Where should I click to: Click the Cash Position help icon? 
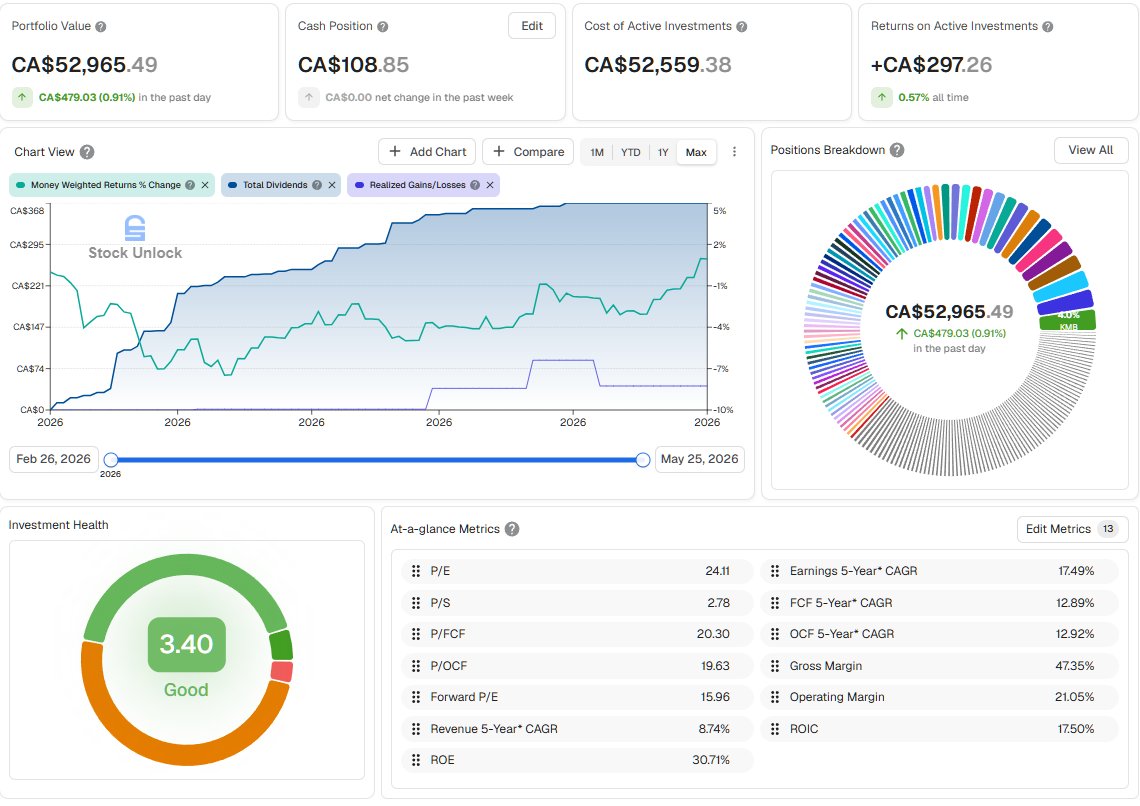point(382,27)
